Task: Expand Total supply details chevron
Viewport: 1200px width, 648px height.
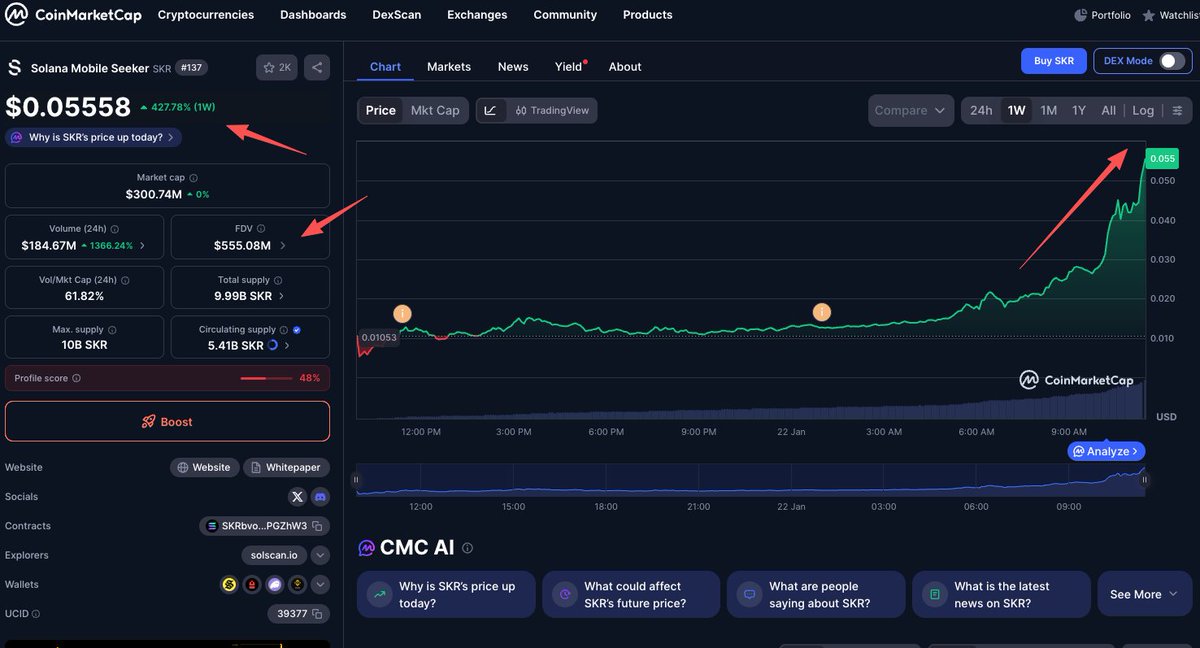Action: 281,296
